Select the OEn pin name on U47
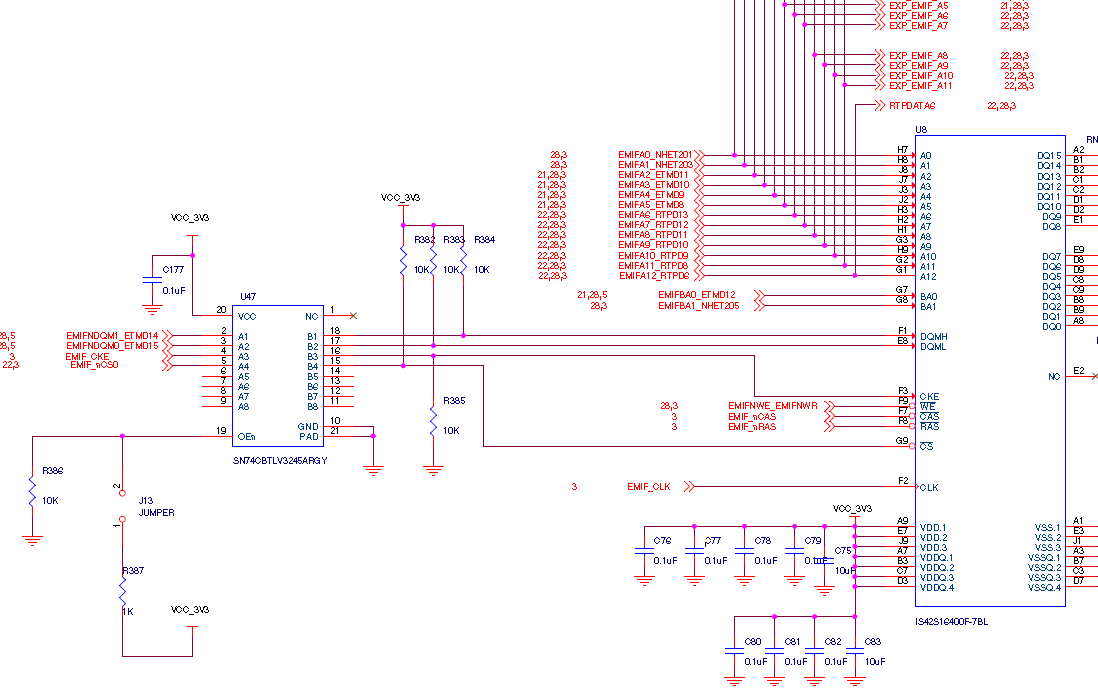1098x697 pixels. (x=246, y=437)
